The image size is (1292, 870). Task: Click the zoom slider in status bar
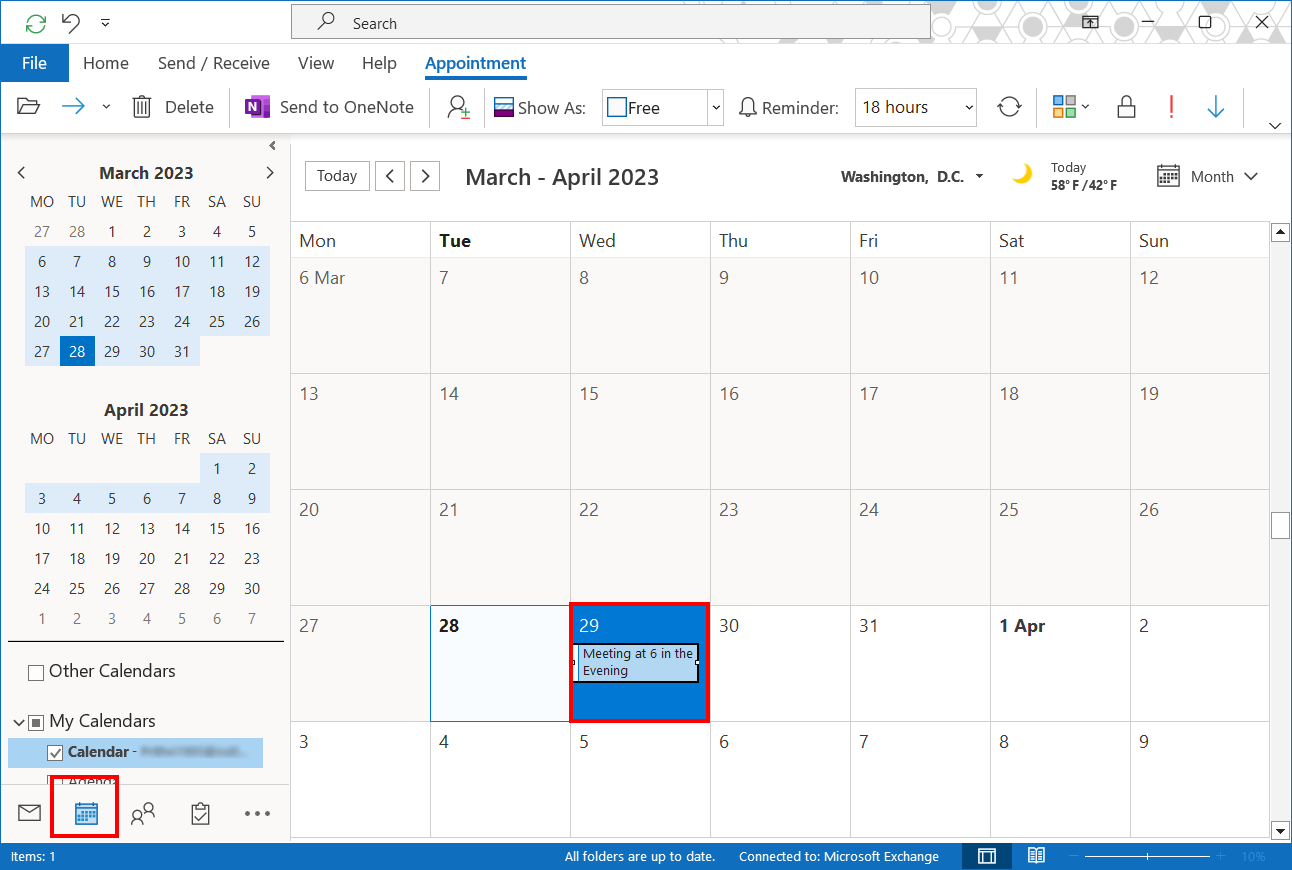click(x=1147, y=856)
